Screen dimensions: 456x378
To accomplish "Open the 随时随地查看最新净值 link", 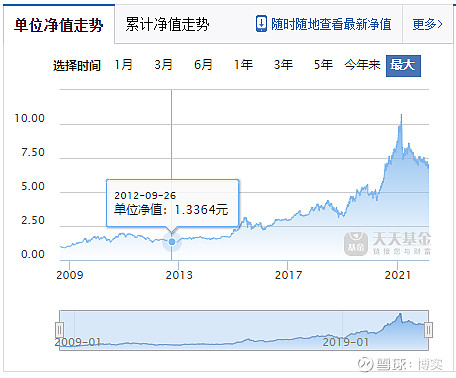I will [331, 24].
